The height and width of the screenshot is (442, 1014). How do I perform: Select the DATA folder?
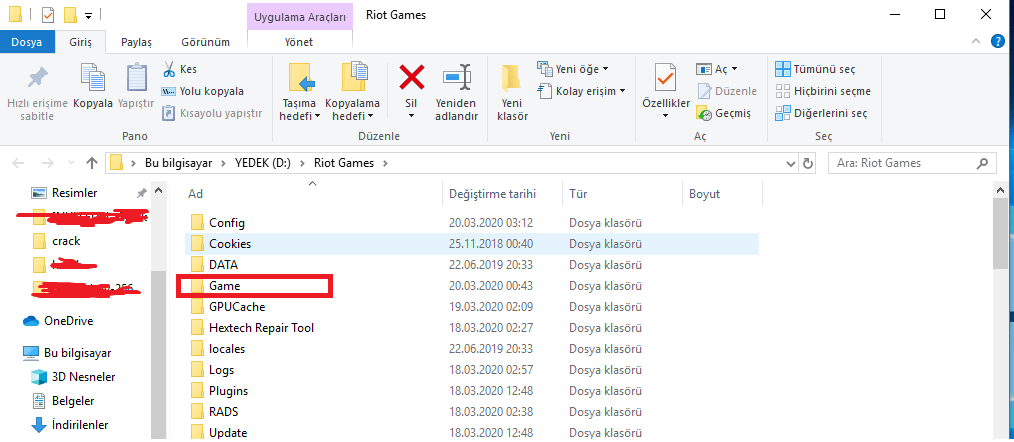coord(471,265)
